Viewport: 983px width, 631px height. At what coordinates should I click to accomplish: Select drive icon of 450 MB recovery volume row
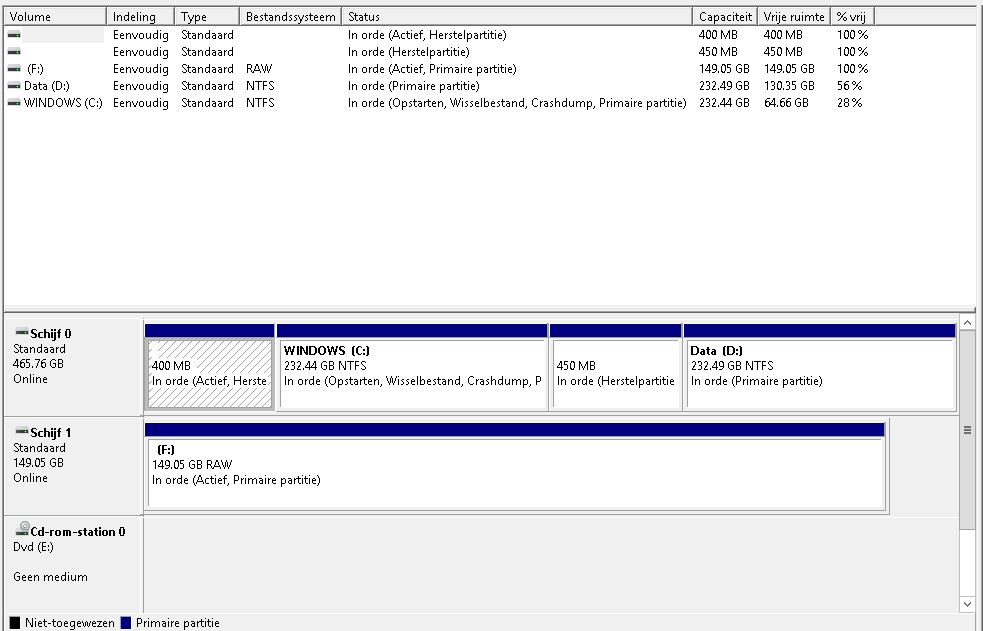click(x=14, y=52)
